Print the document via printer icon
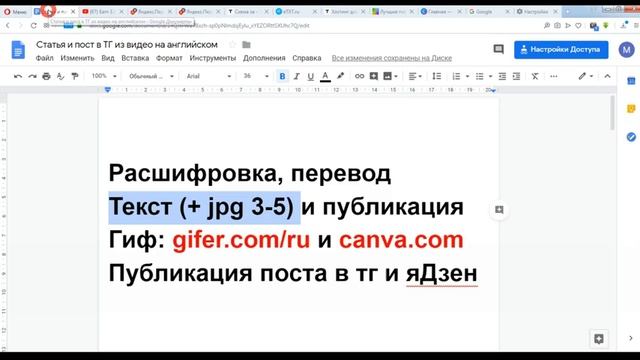Viewport: 640px width, 360px height. pos(46,76)
